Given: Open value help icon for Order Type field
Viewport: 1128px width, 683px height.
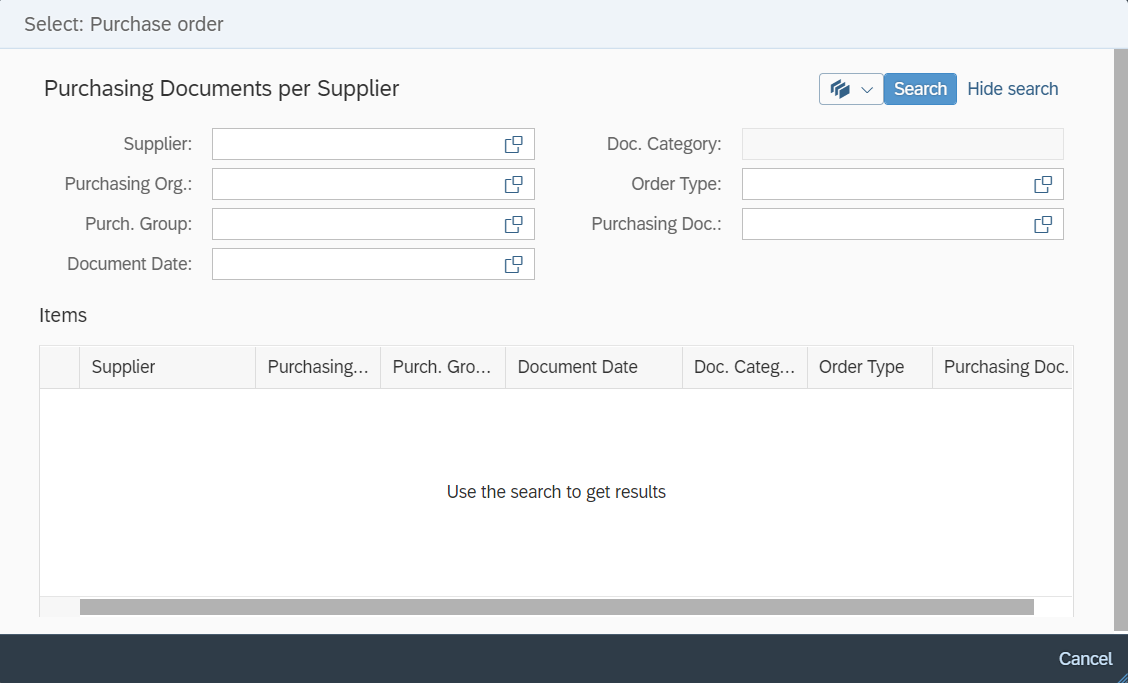Looking at the screenshot, I should tap(1042, 184).
